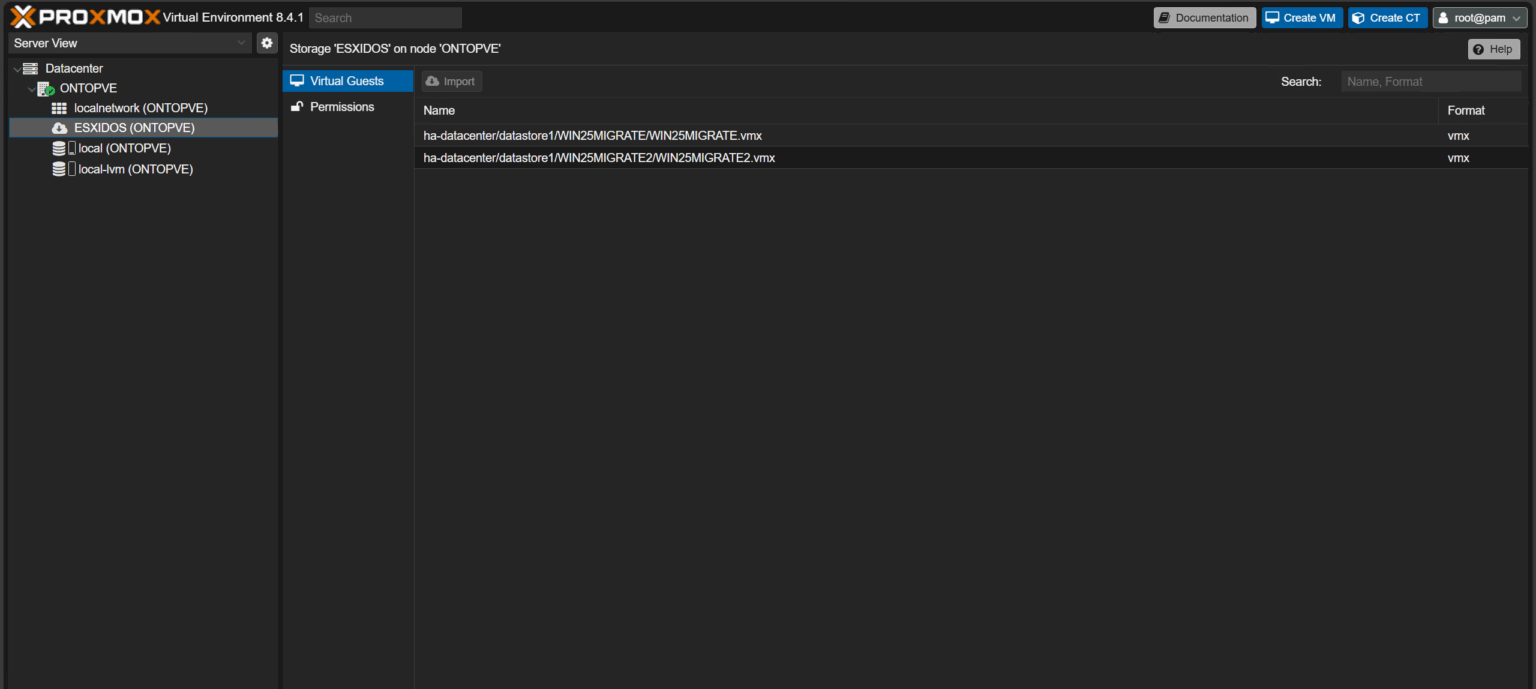The width and height of the screenshot is (1536, 689).
Task: Click the Virtual Guests monitor icon
Action: click(x=297, y=81)
